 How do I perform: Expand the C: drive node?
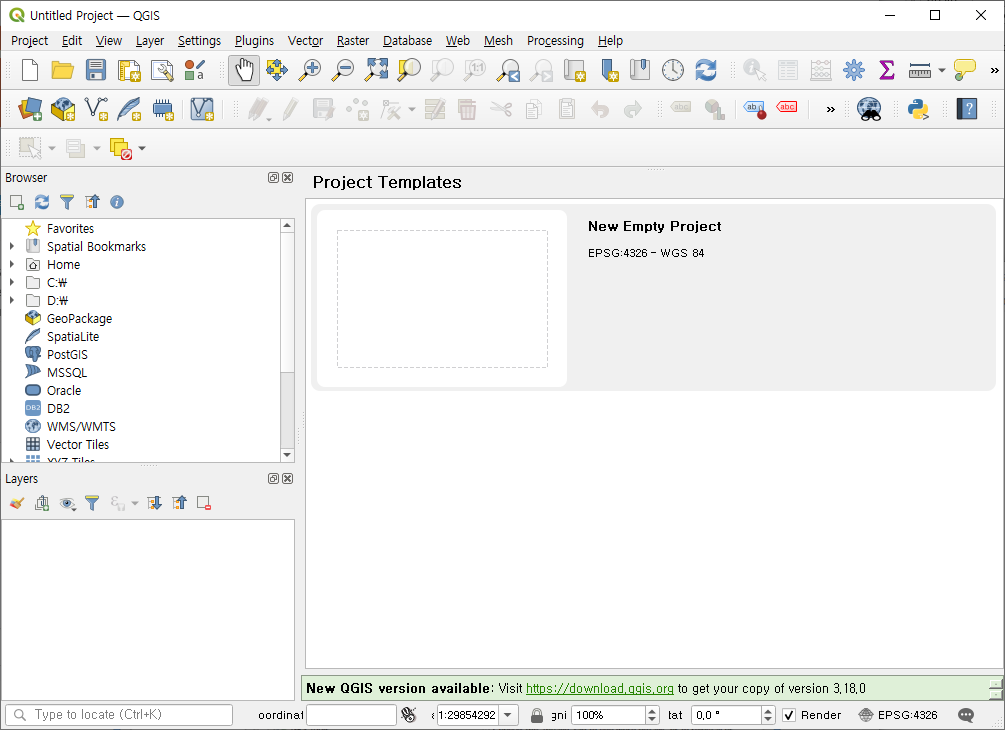pos(12,282)
